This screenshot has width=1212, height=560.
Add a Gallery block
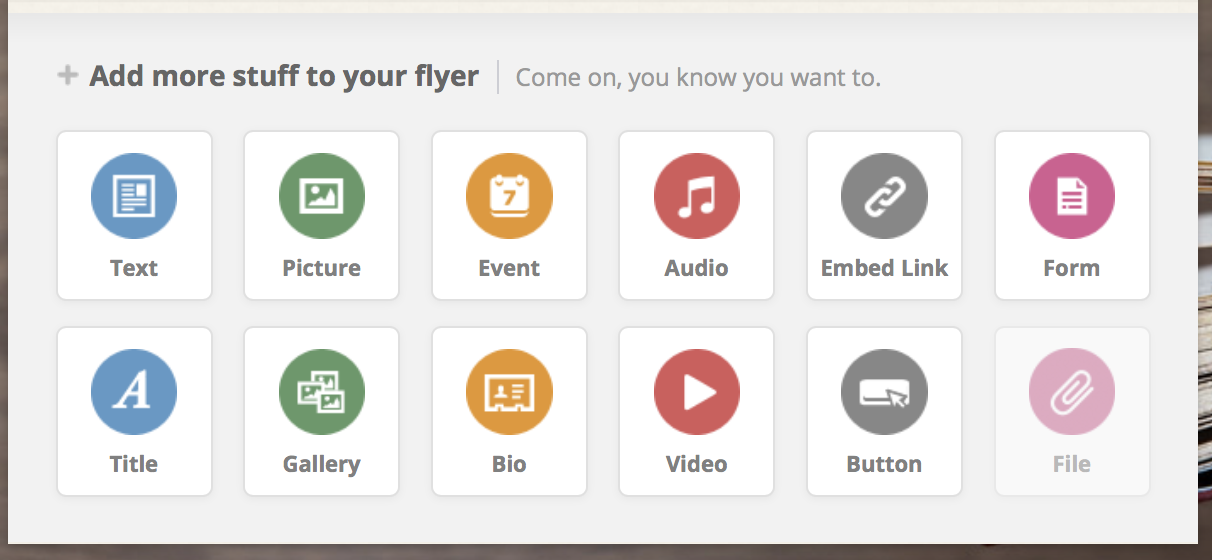321,411
